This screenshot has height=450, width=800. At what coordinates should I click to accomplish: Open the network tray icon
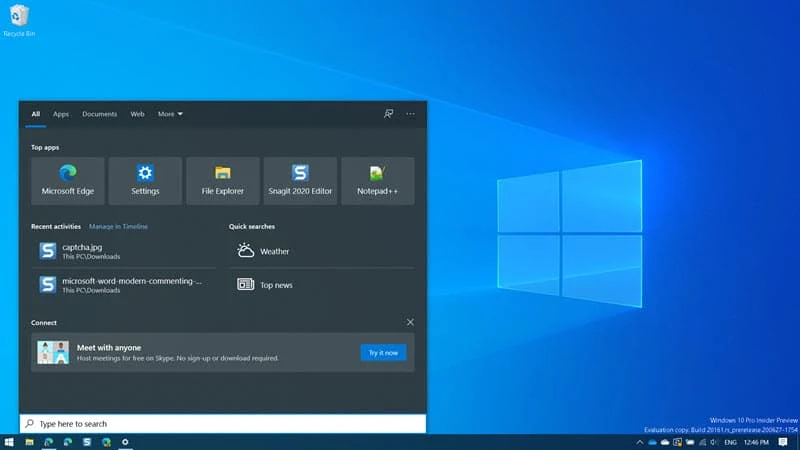[x=703, y=442]
